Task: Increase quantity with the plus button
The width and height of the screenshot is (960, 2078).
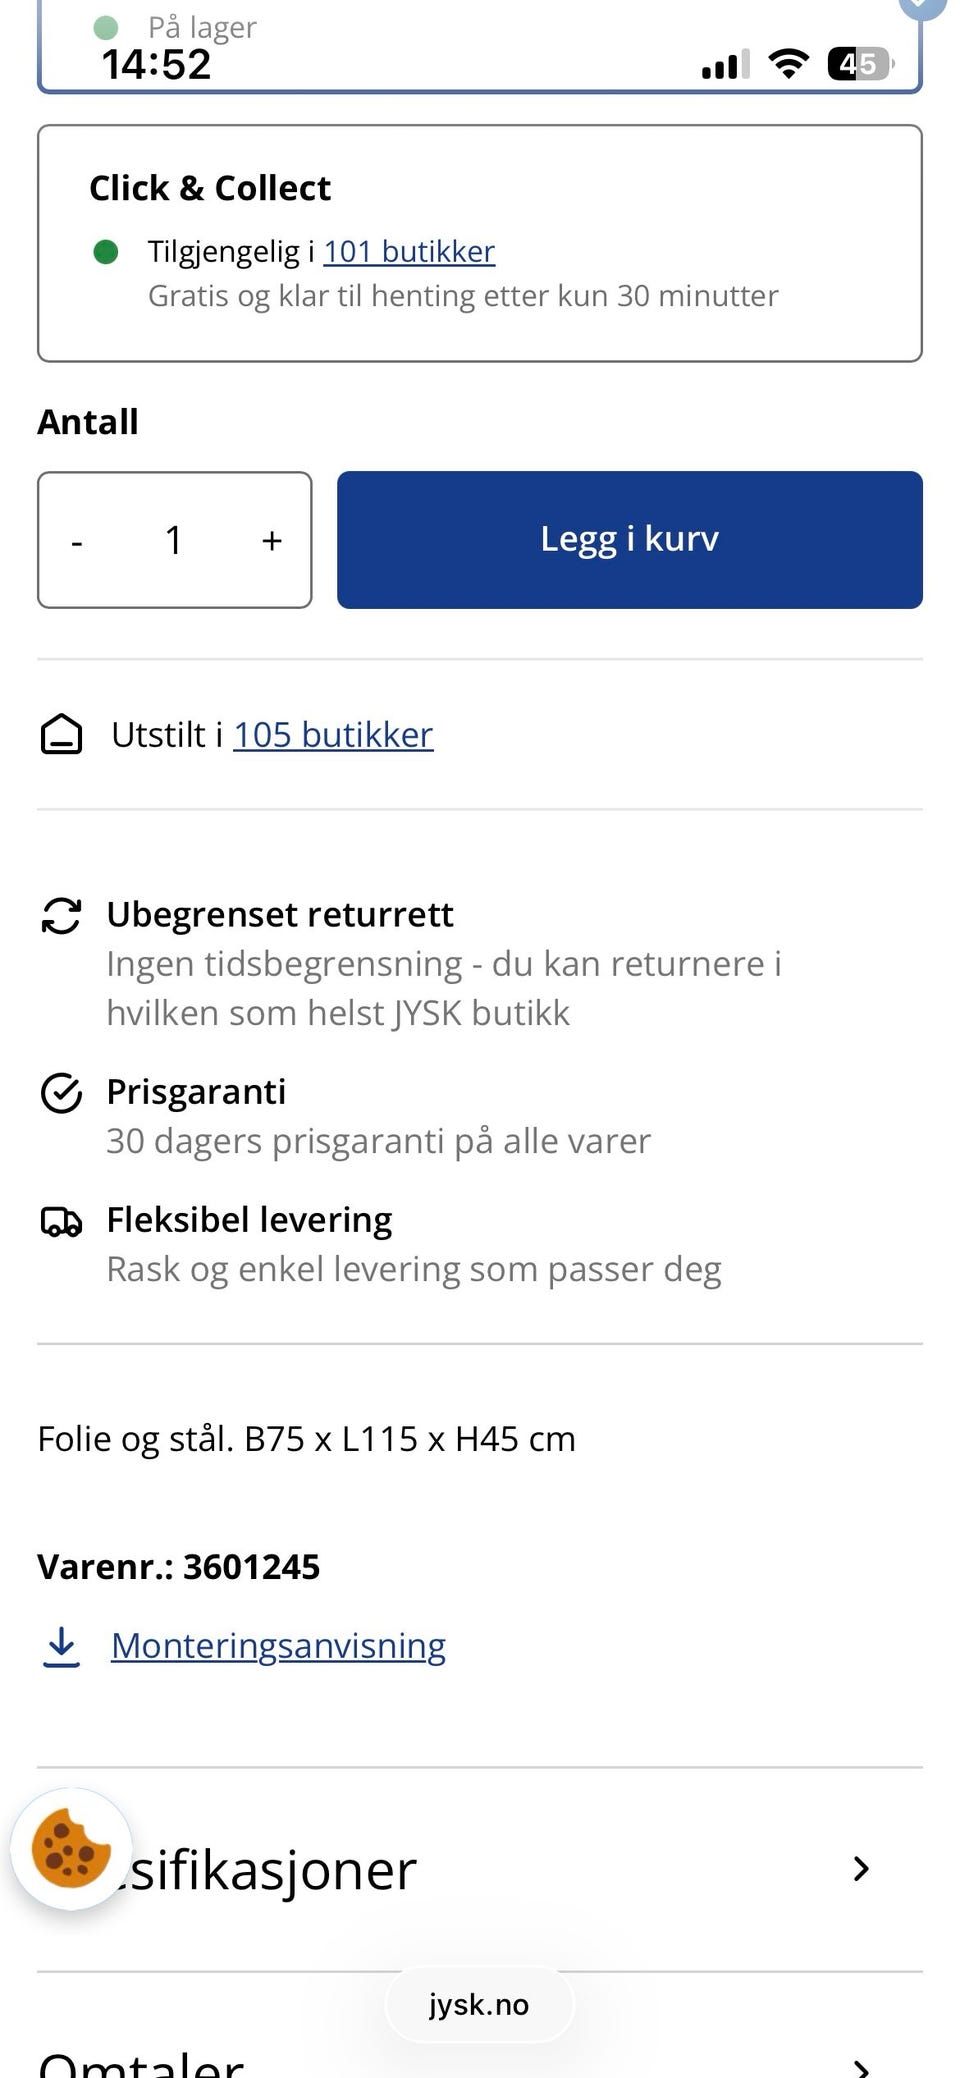Action: [x=272, y=540]
